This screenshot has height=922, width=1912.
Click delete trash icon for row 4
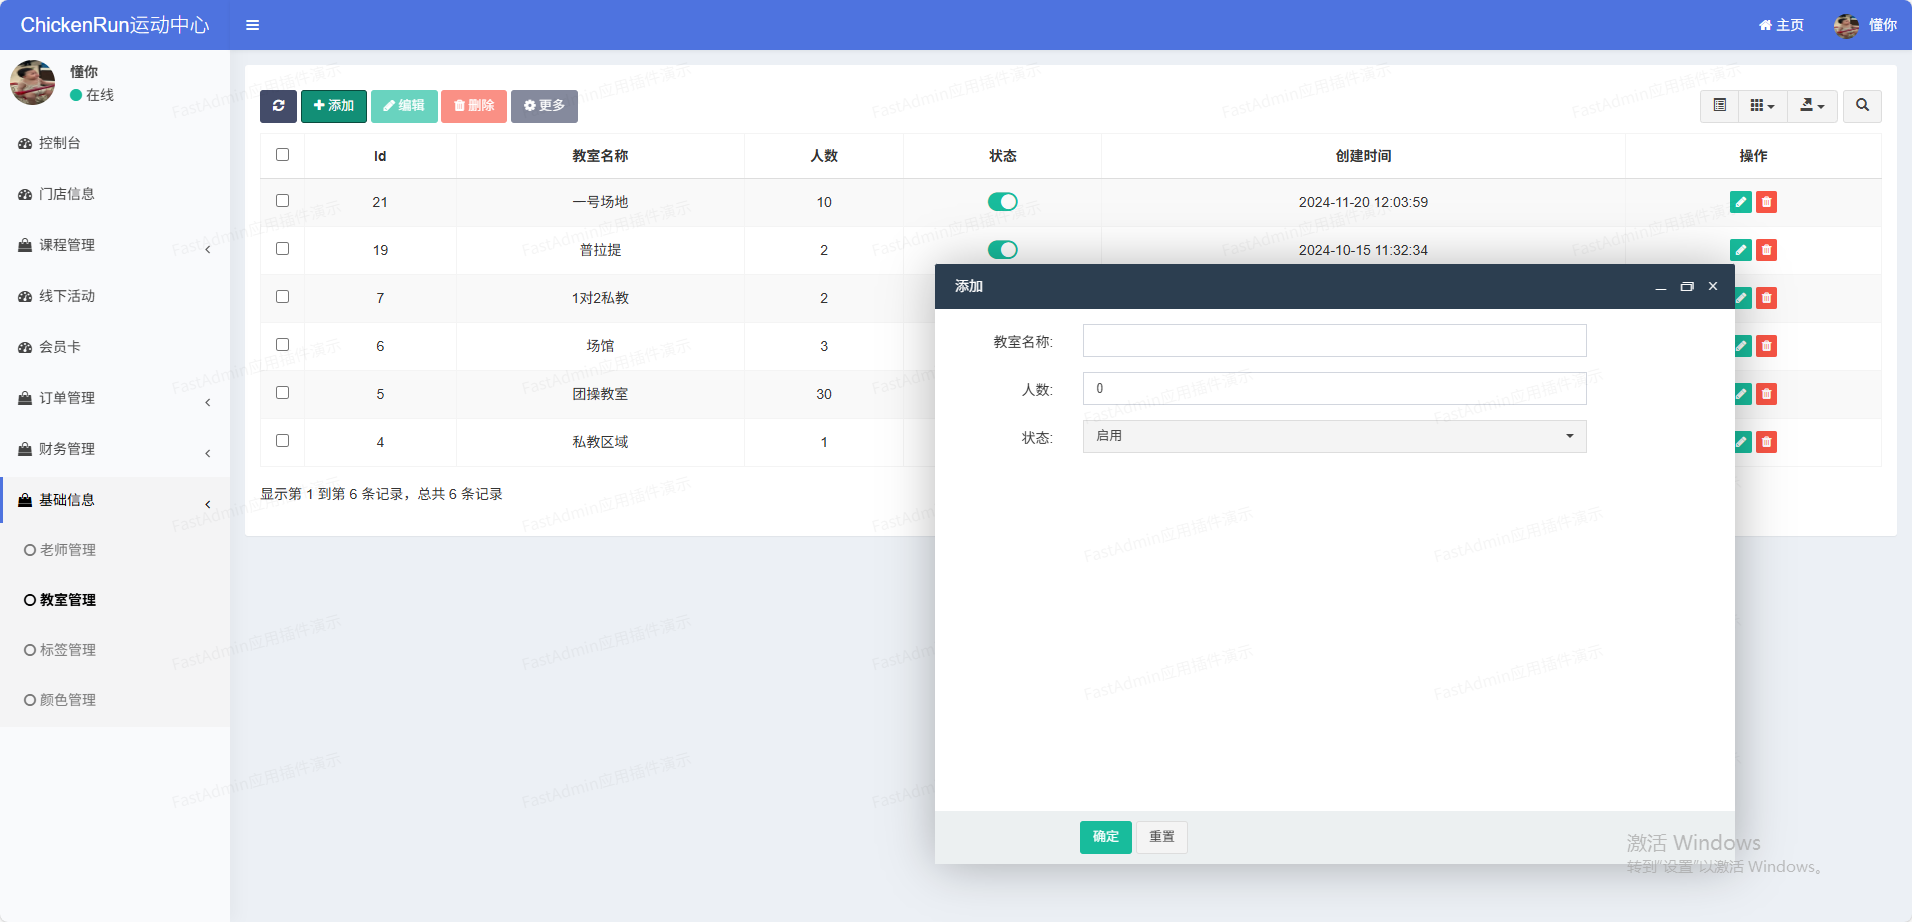point(1767,442)
